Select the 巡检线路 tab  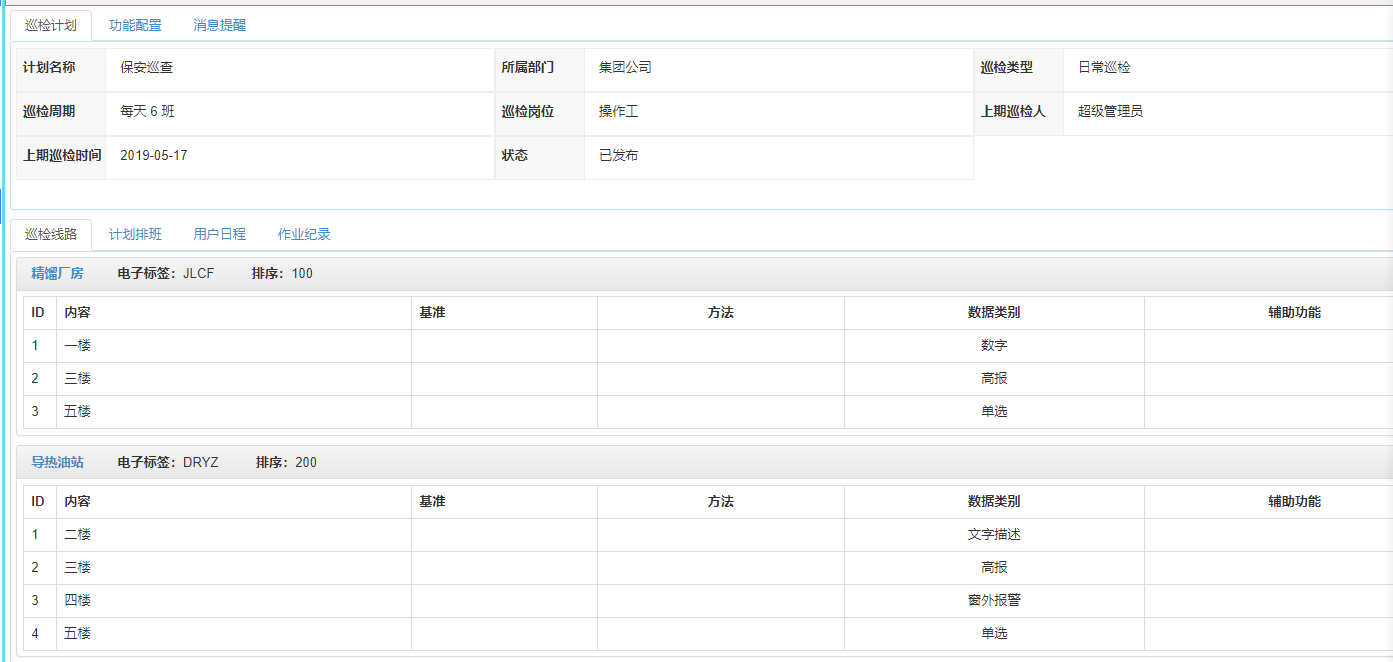[x=51, y=234]
